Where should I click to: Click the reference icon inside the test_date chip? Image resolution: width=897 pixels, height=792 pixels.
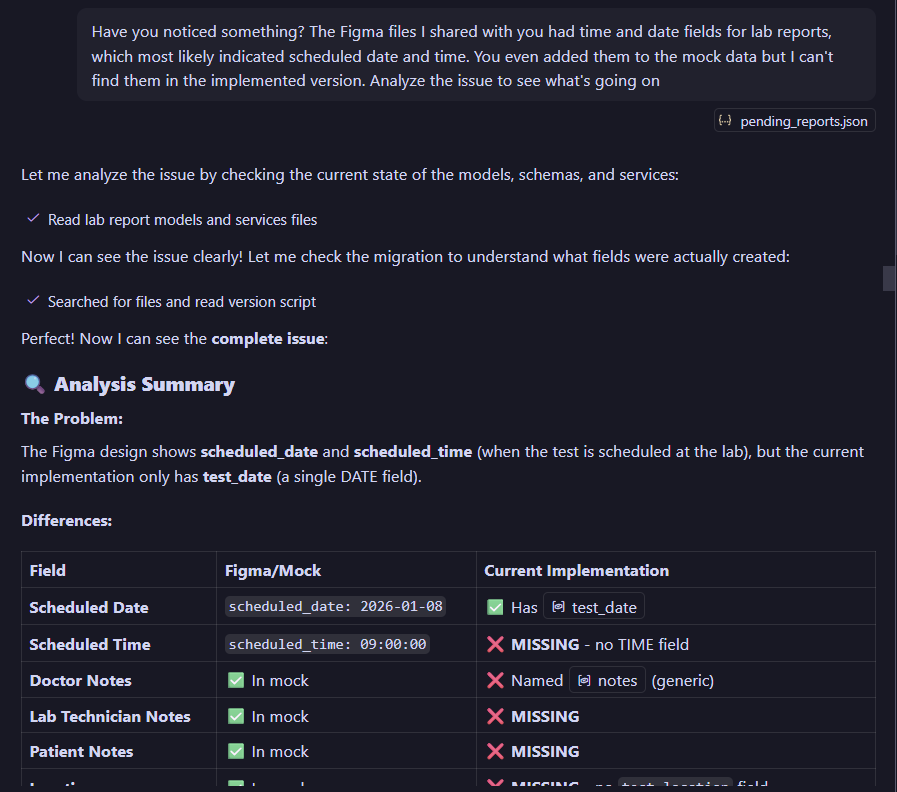558,605
